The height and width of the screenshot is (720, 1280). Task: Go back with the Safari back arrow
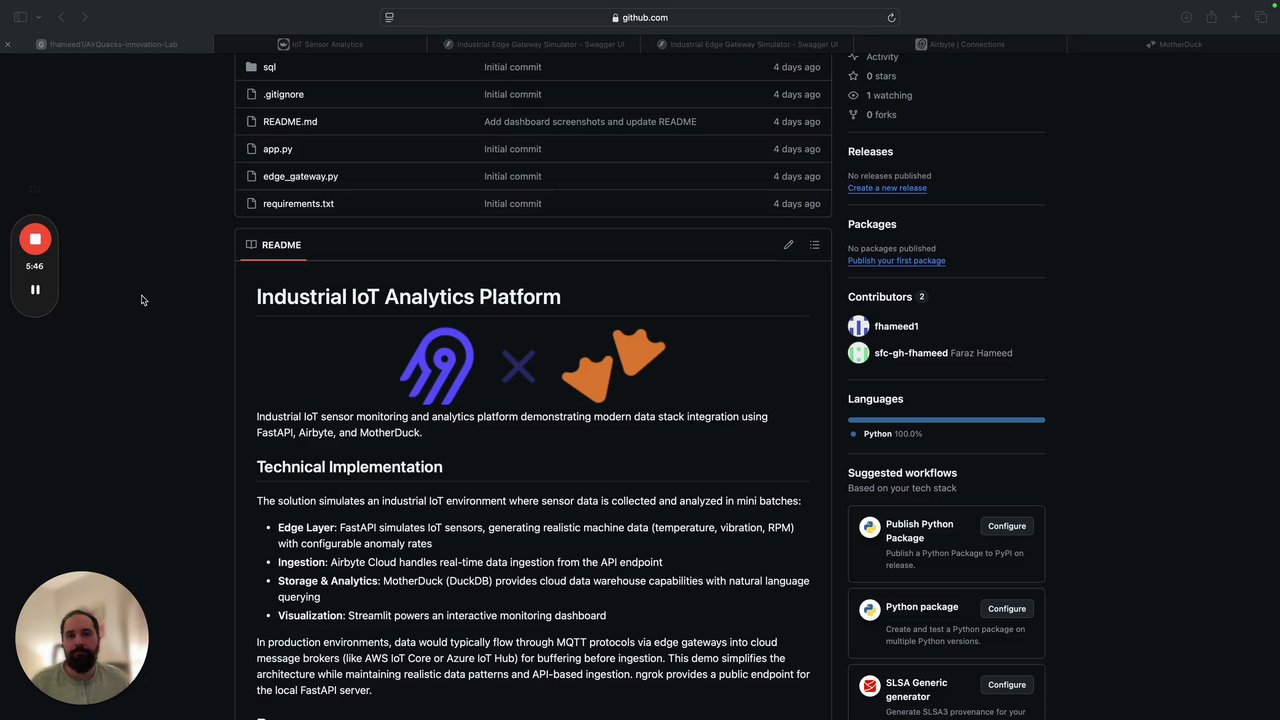pyautogui.click(x=61, y=17)
